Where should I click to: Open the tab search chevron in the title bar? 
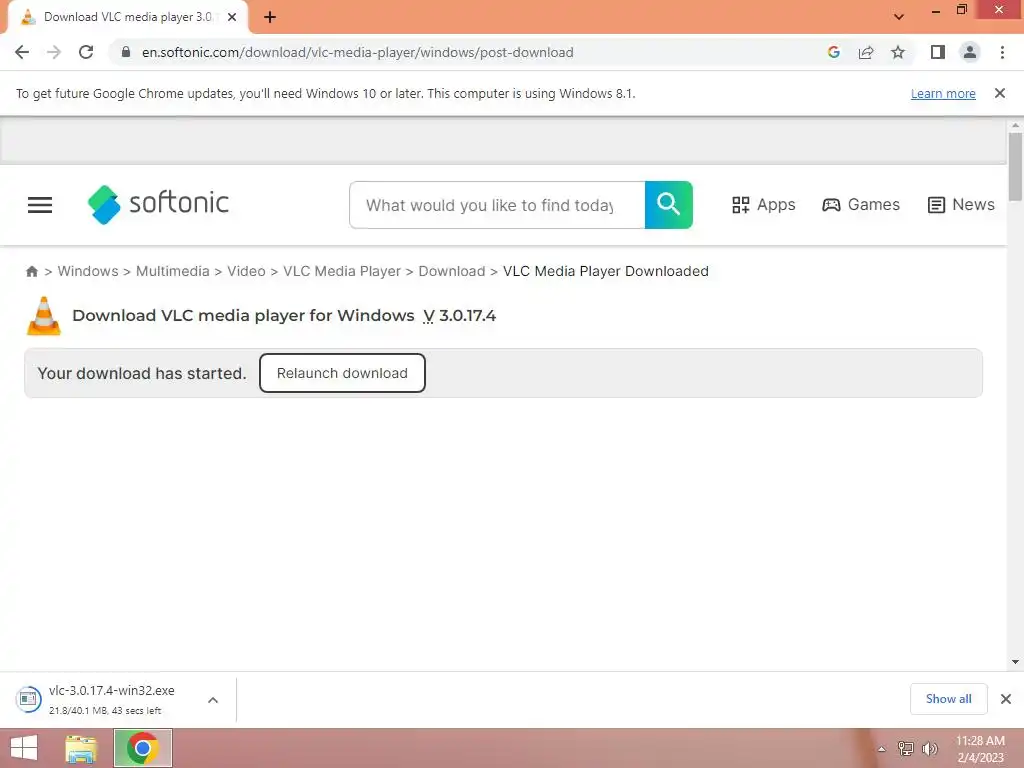click(899, 17)
